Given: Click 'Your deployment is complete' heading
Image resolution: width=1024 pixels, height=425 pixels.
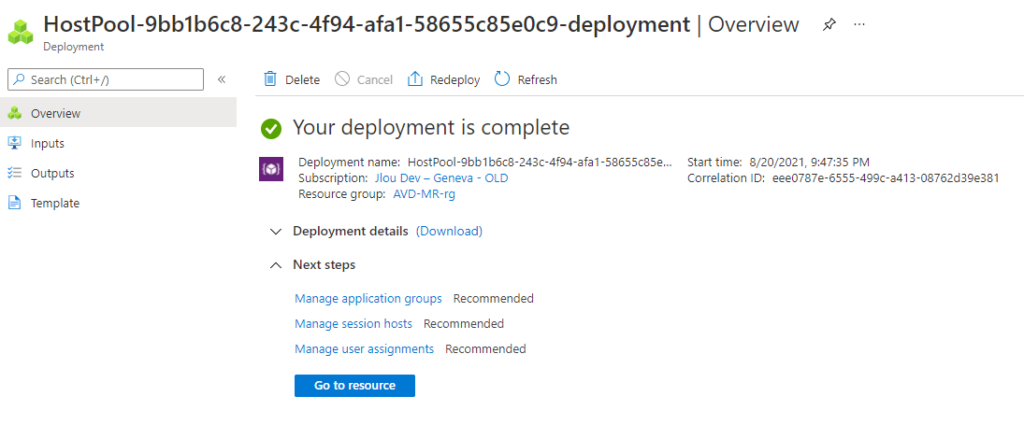Looking at the screenshot, I should (x=431, y=127).
